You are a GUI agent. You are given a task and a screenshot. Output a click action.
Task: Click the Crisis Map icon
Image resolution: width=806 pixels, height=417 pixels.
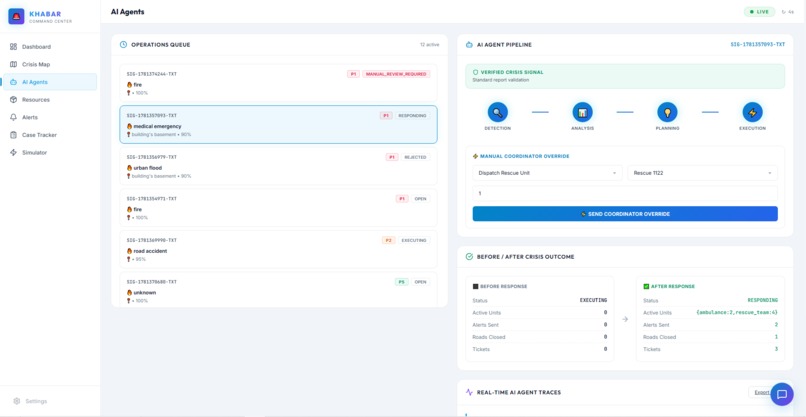pyautogui.click(x=13, y=64)
